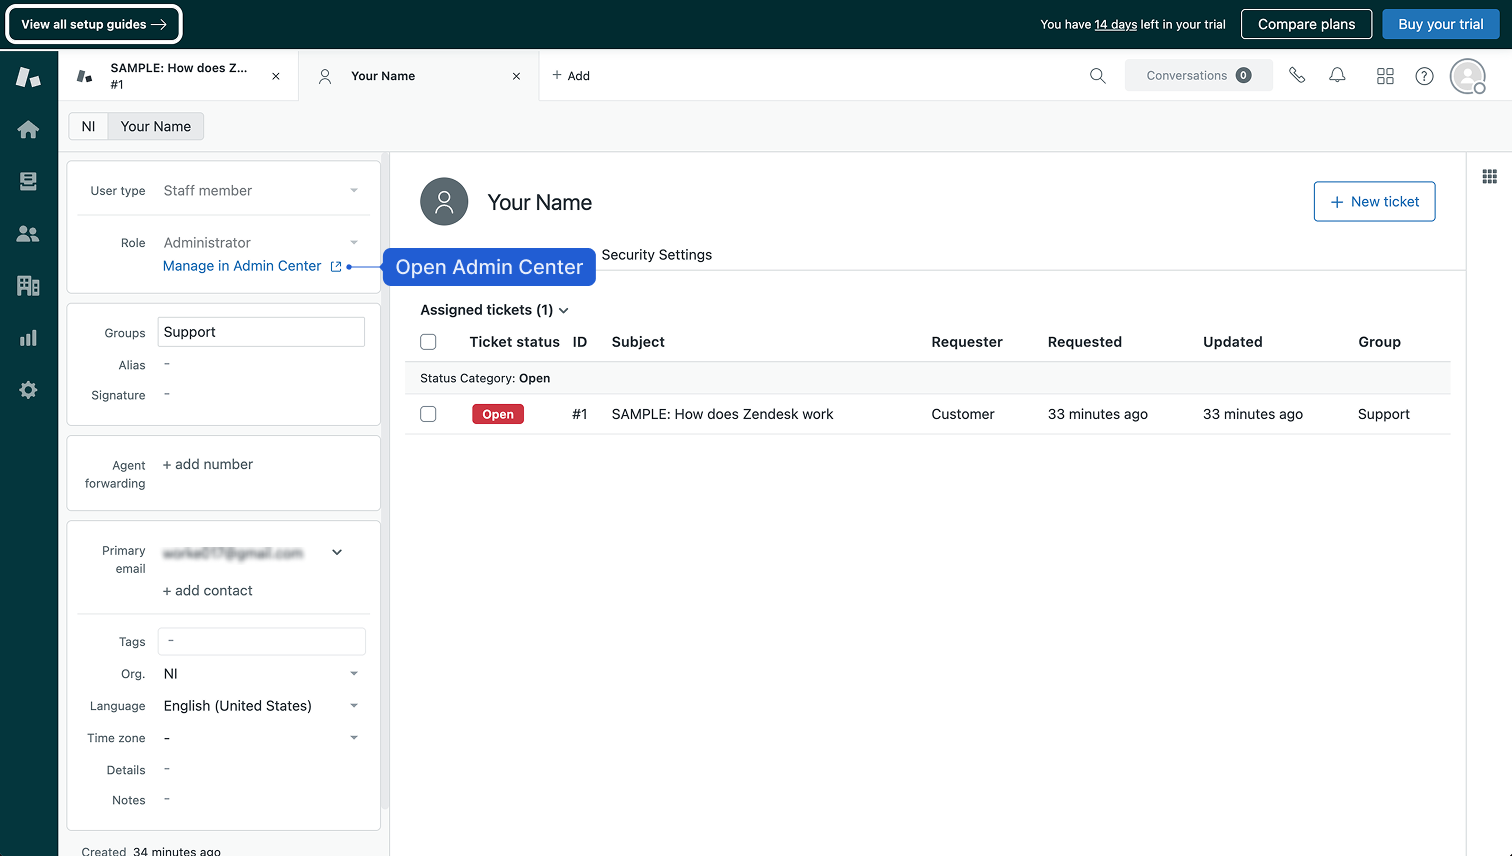Open Manage in Admin Center link
The image size is (1512, 856).
pos(242,266)
